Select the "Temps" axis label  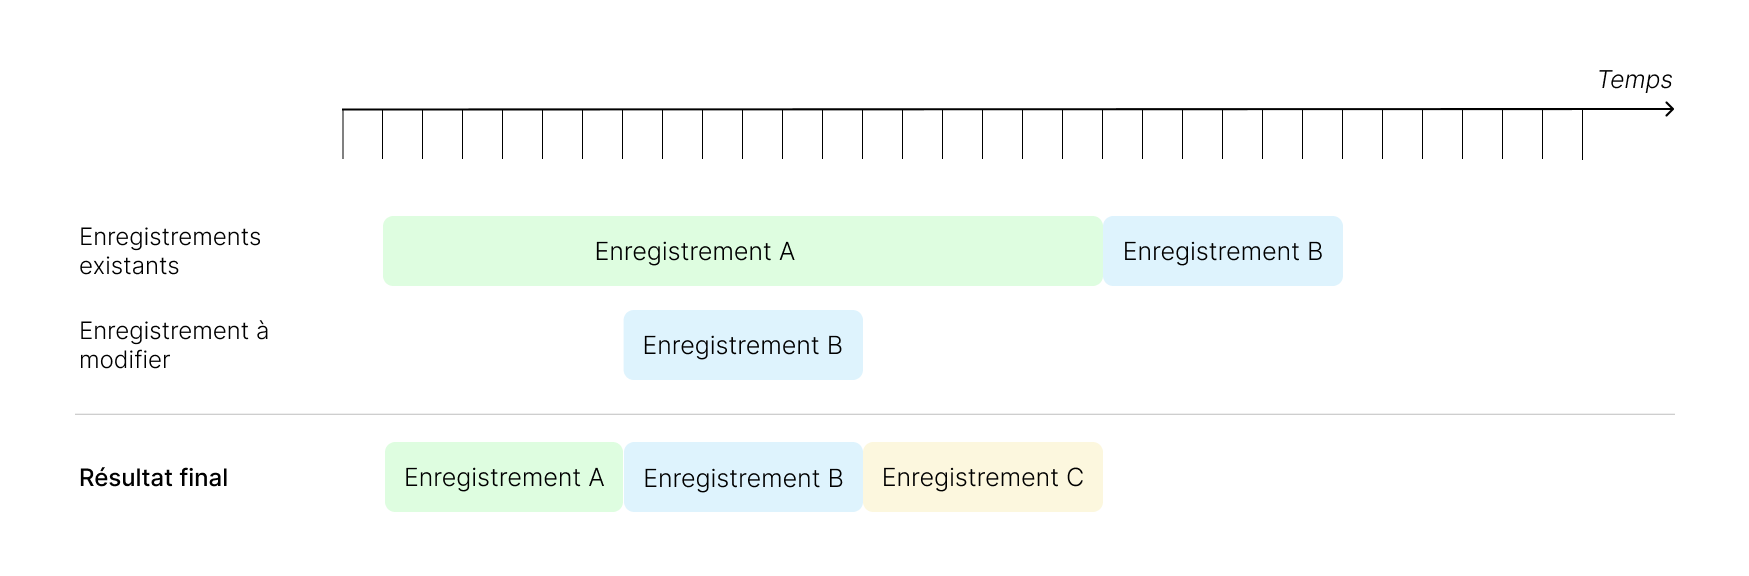click(1634, 80)
